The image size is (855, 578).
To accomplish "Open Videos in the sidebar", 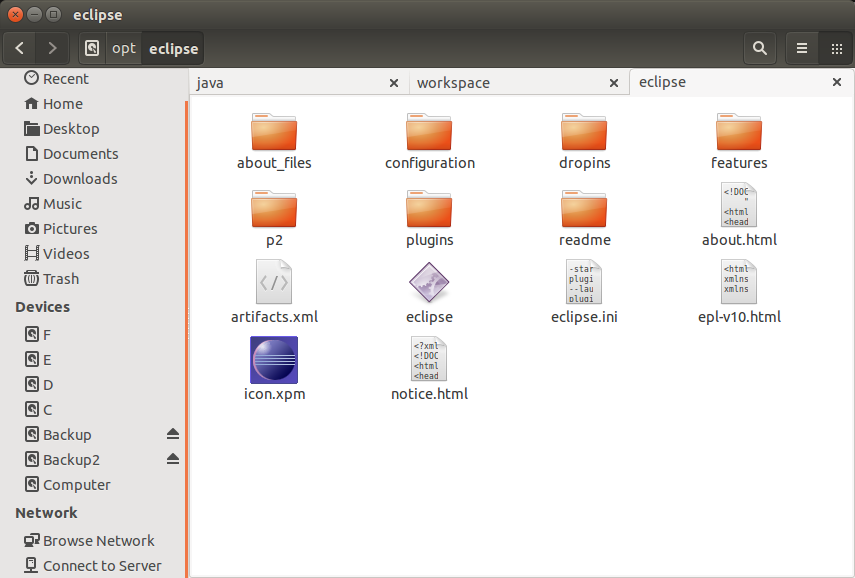I will [94, 254].
